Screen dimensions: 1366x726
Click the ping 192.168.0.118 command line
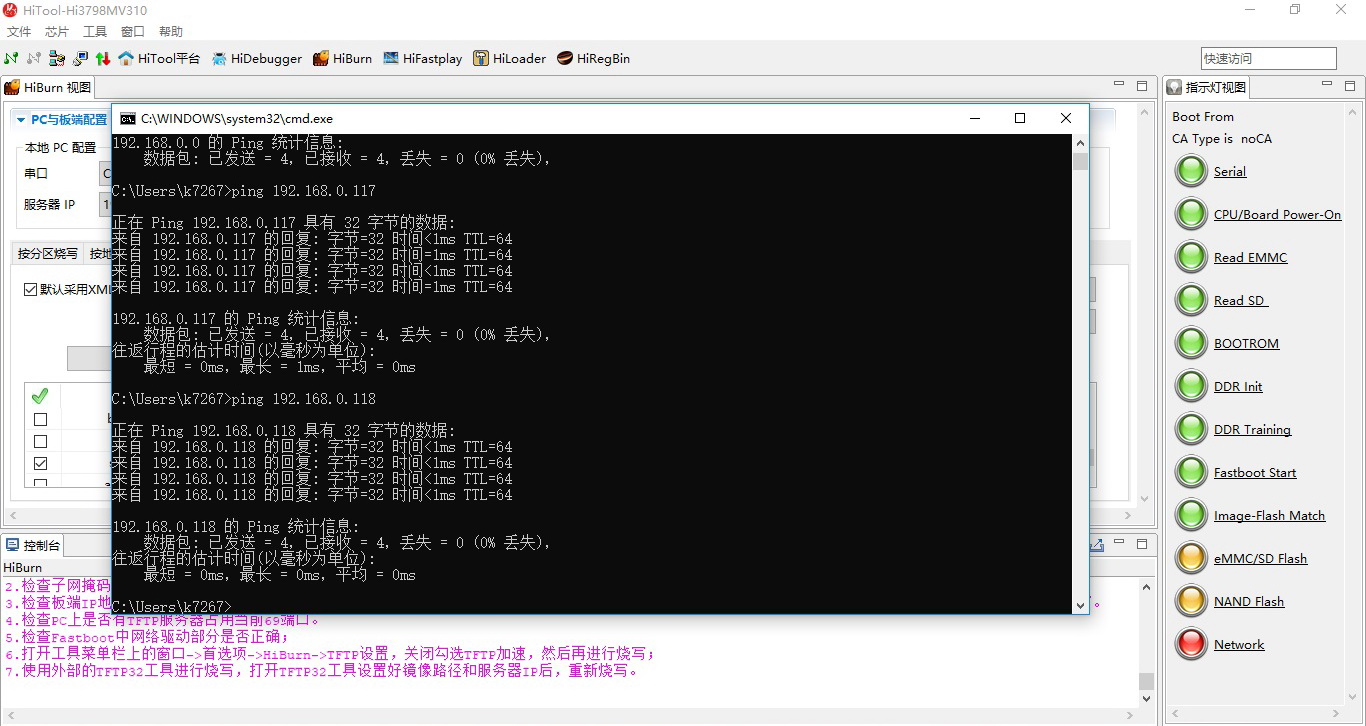pos(244,399)
